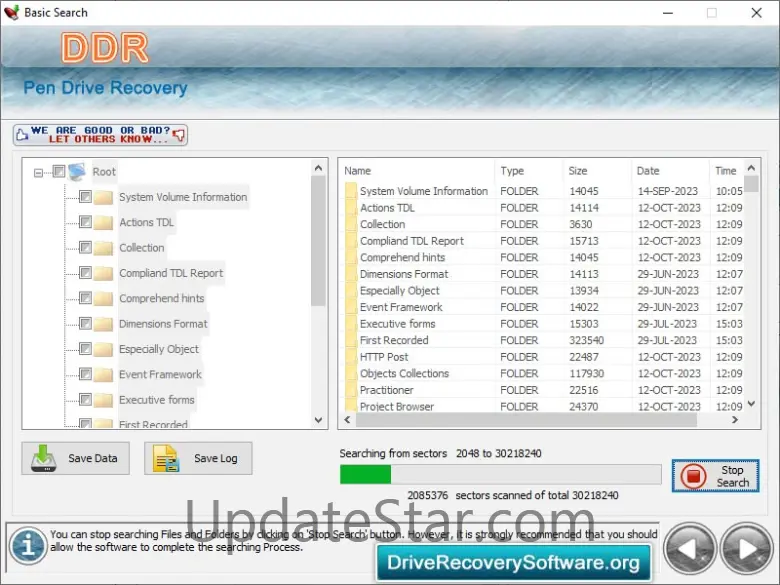
Task: Click file list horizontal scroll left arrow
Action: (347, 420)
